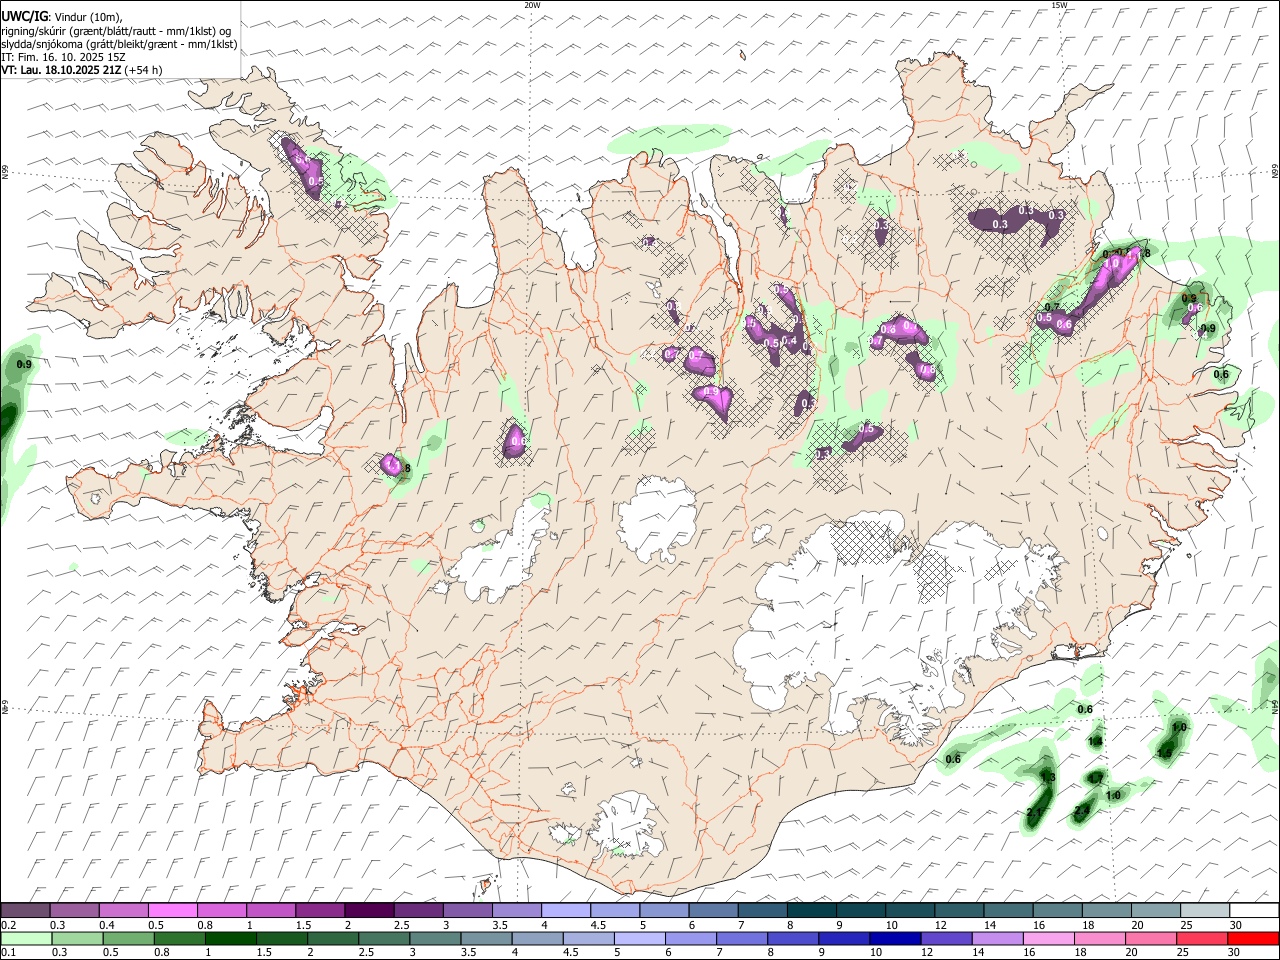Click the upper scale swatch between 0.2 and 0.3
The image size is (1280, 960).
tap(25, 910)
